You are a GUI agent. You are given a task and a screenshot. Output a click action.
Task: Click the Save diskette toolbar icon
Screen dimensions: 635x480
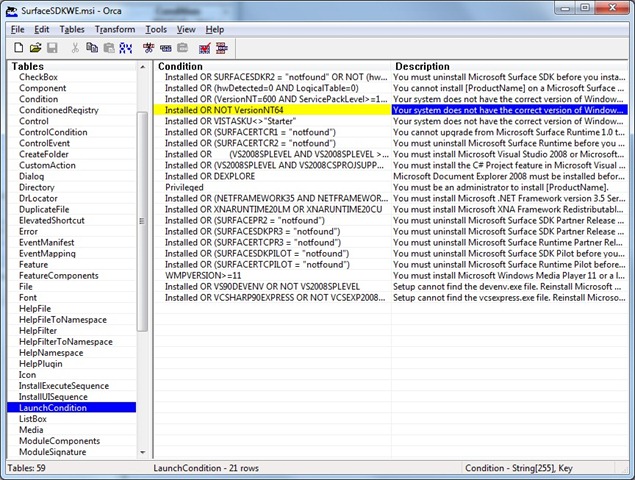pos(52,48)
